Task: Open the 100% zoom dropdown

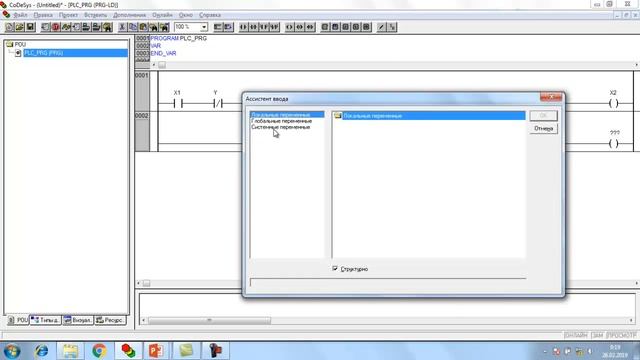Action: pos(204,27)
